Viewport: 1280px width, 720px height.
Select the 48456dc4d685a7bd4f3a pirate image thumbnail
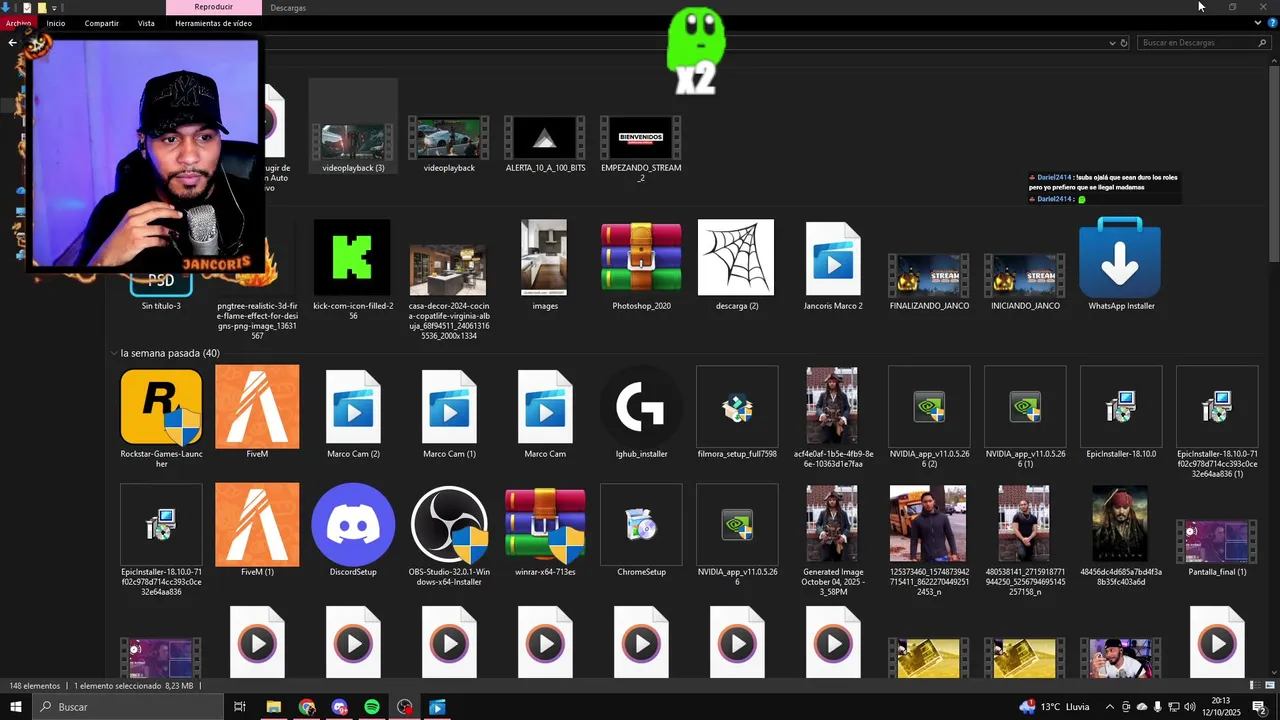(x=1120, y=524)
